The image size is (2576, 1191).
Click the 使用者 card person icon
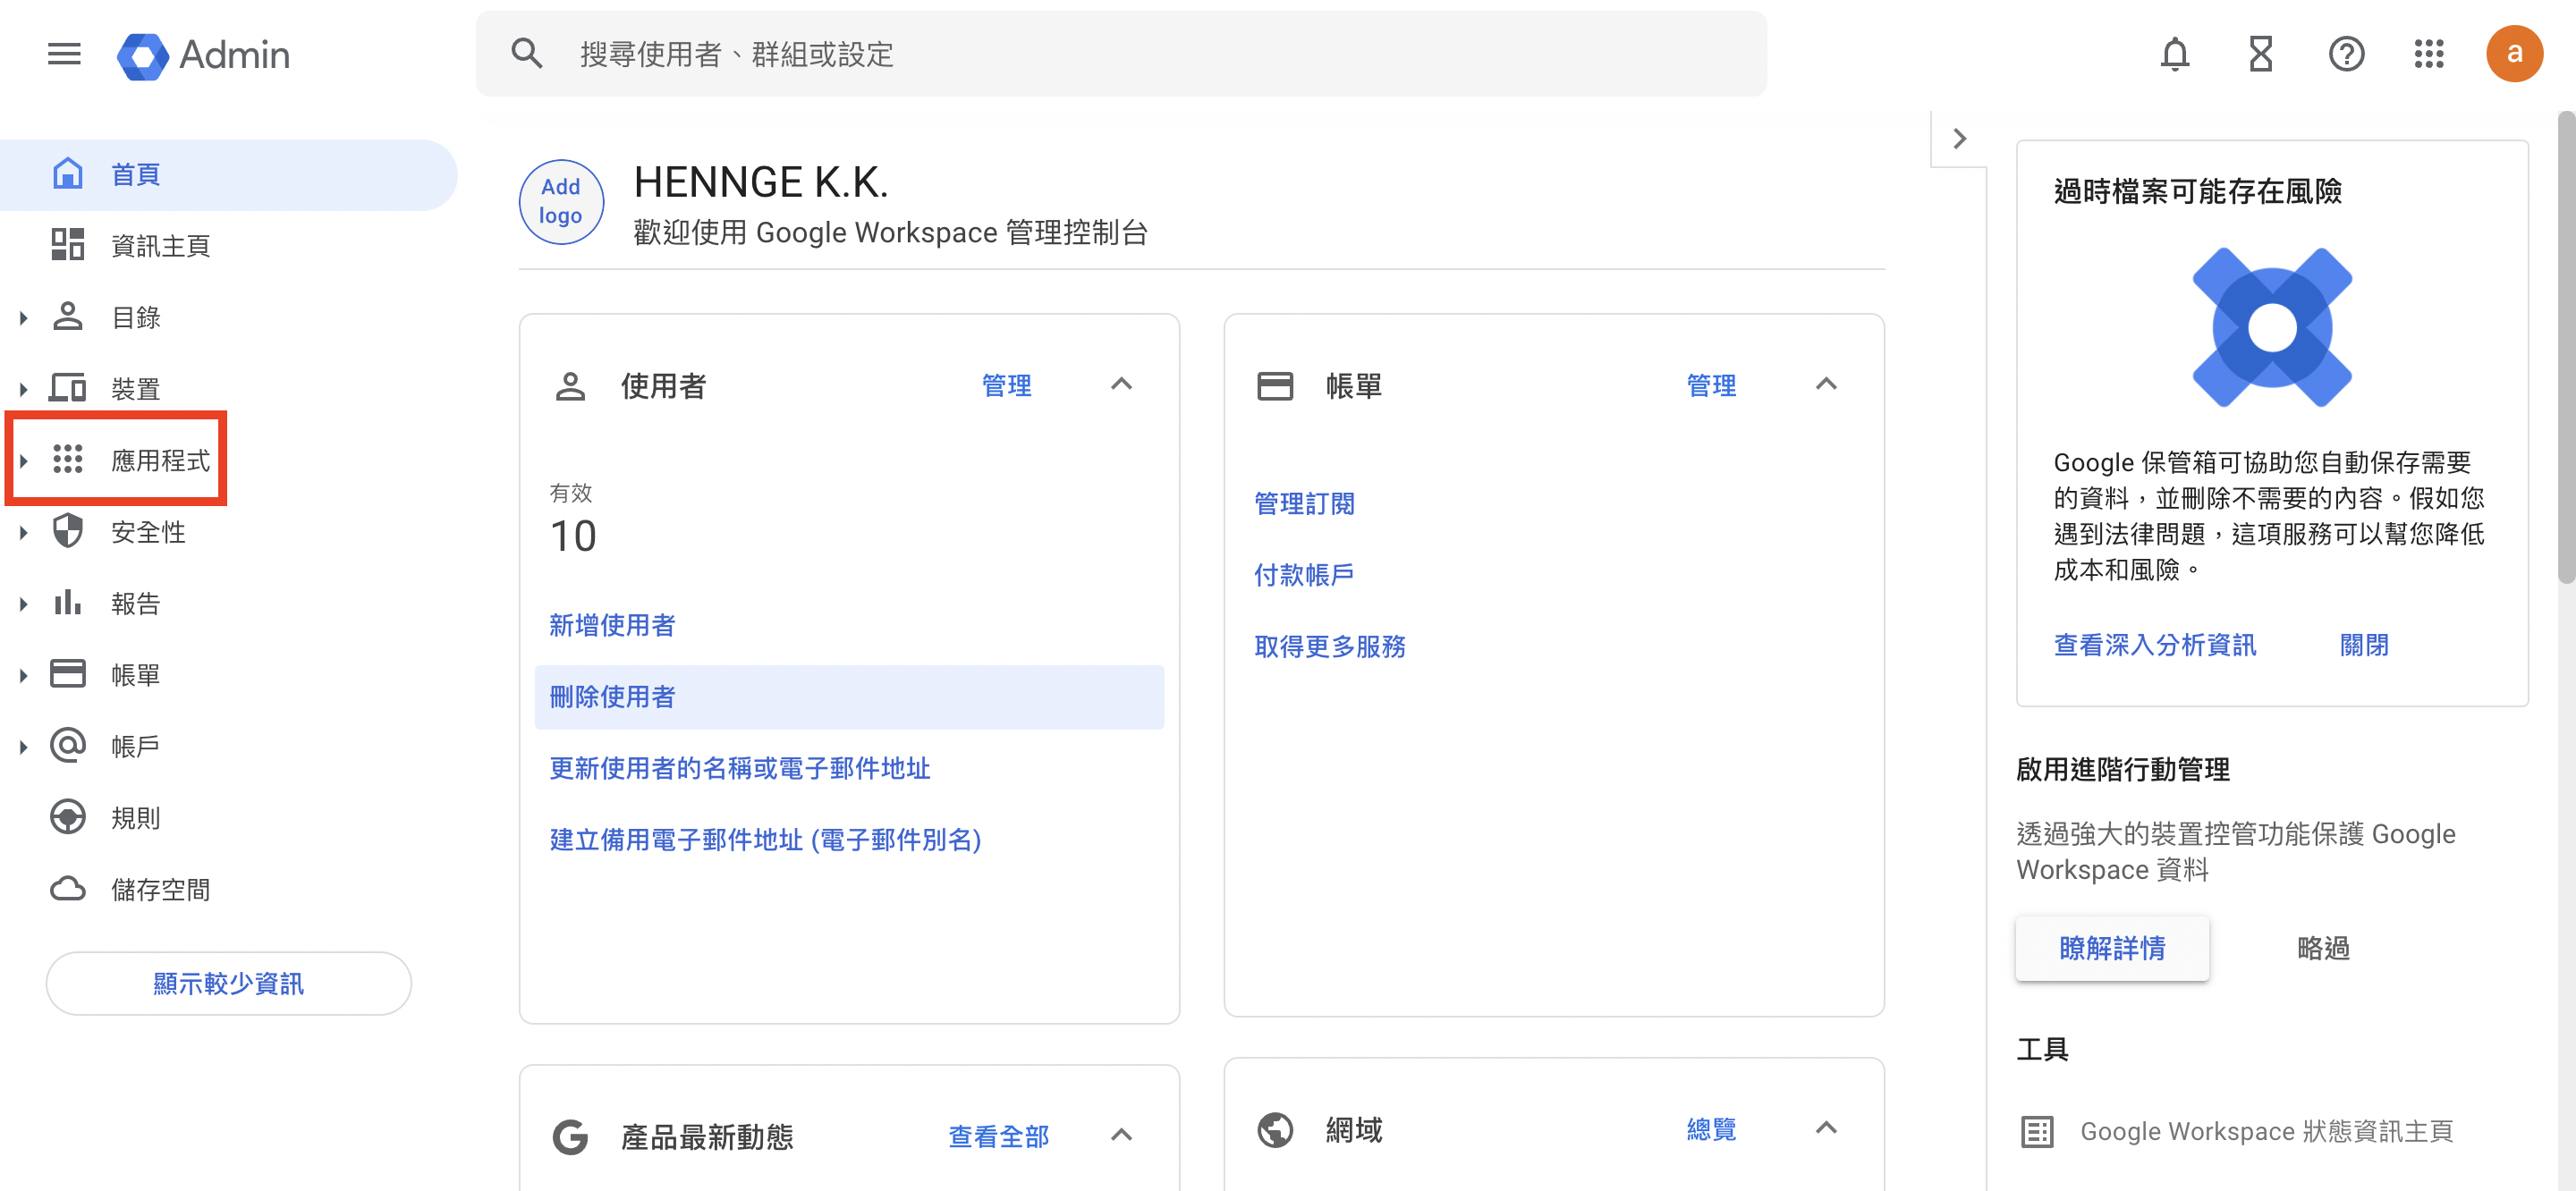[570, 386]
